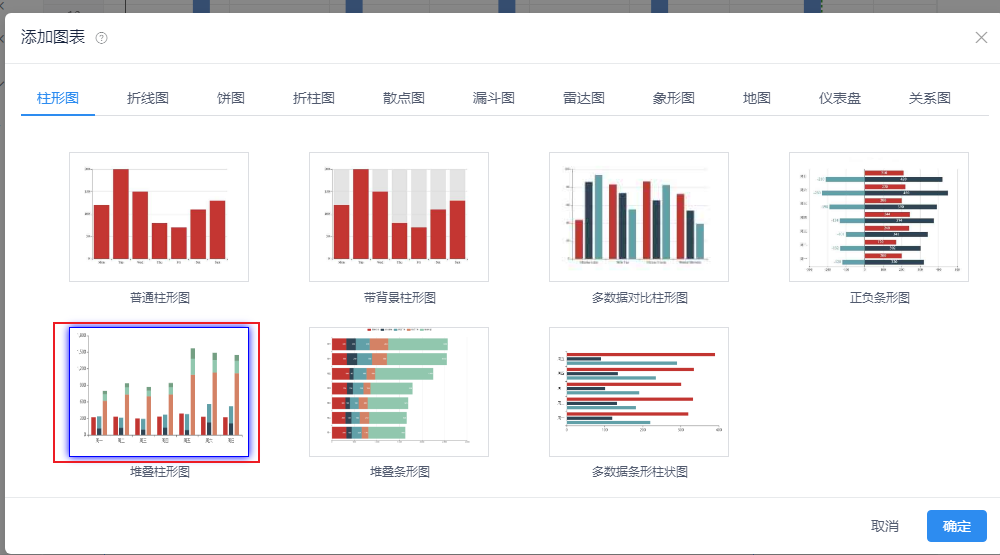
Task: Click the 多数据条形柱状图 caption text
Action: click(640, 471)
